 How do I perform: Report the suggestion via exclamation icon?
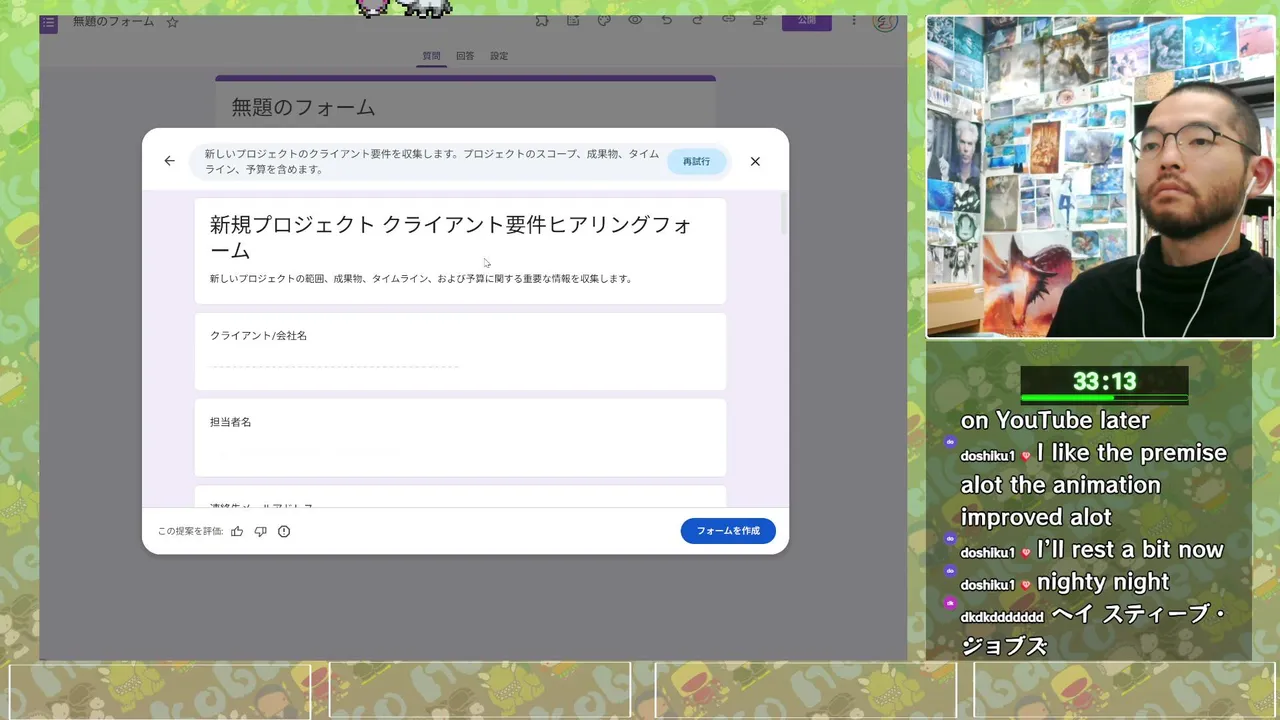coord(284,531)
